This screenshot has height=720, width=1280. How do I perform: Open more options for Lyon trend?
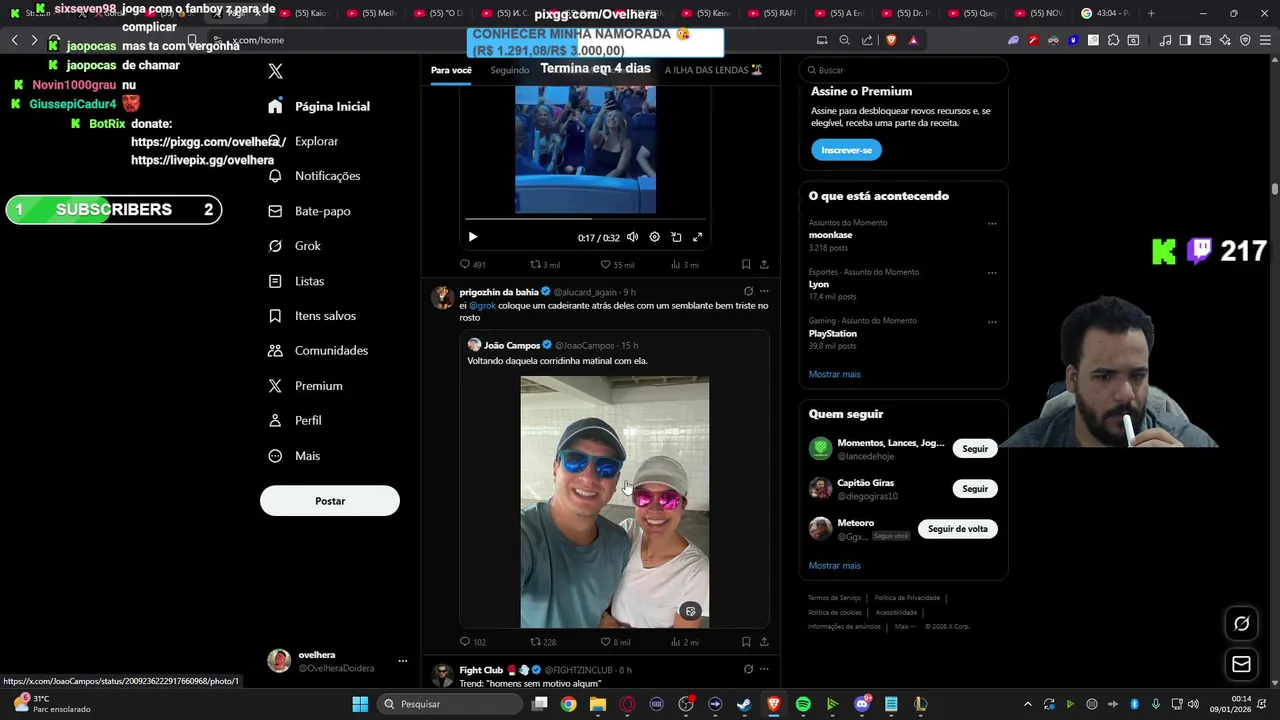pyautogui.click(x=992, y=273)
